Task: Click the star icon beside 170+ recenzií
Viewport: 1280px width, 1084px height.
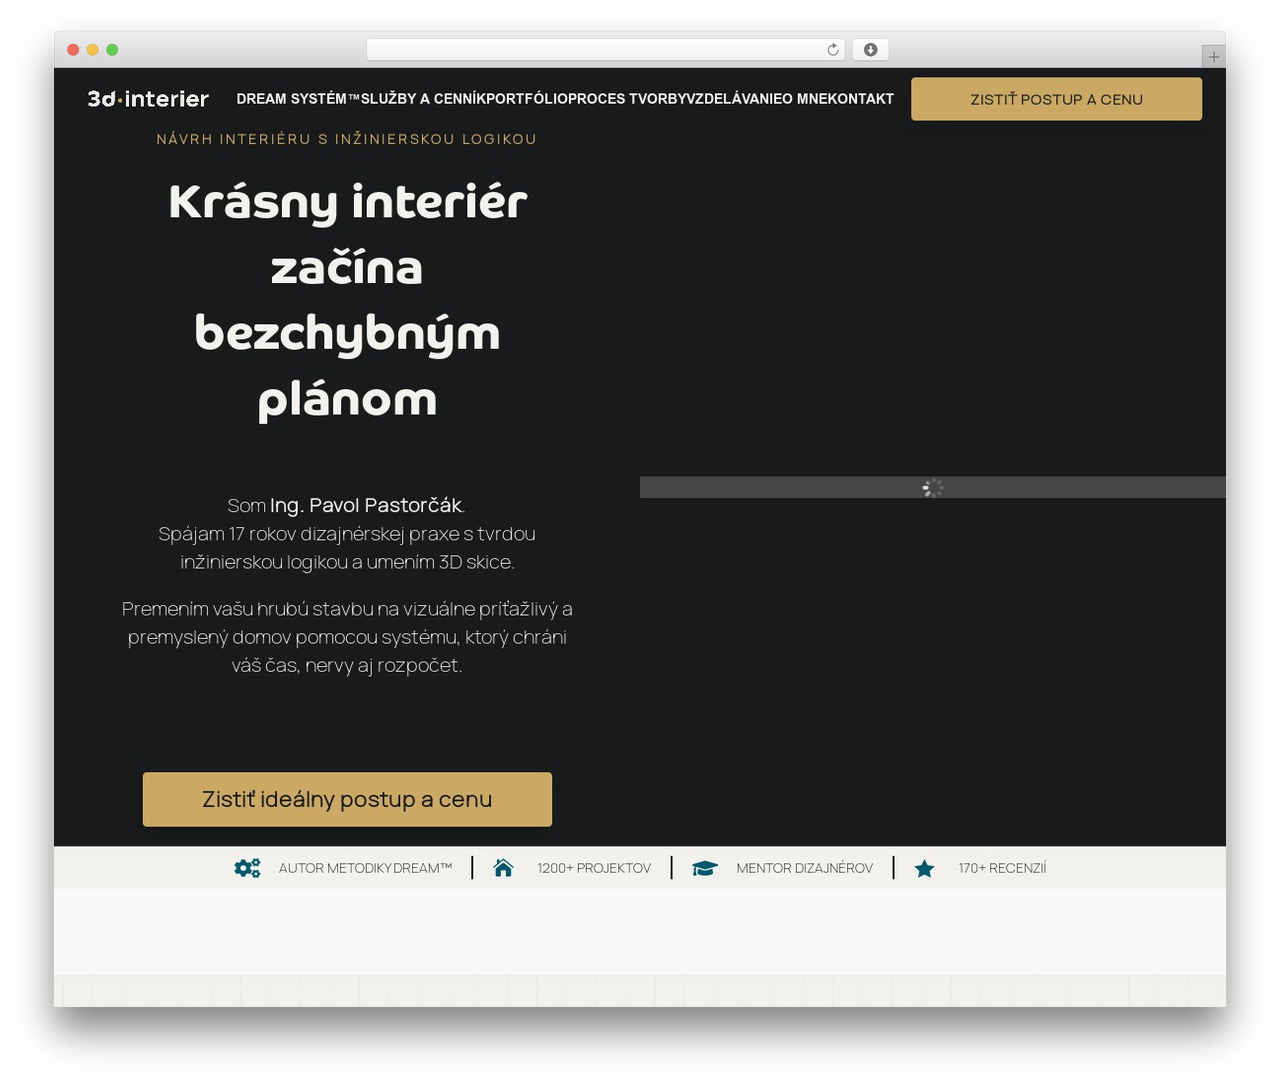Action: [925, 868]
